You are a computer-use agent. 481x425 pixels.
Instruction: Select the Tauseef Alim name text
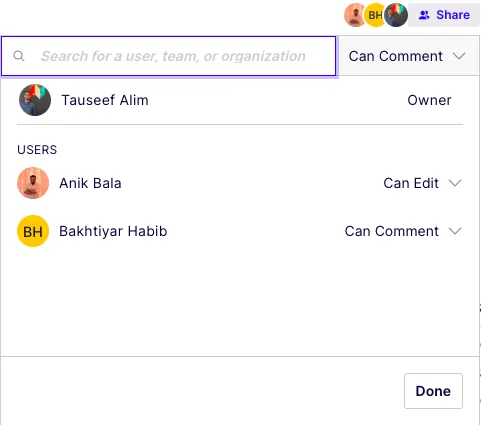[x=105, y=100]
